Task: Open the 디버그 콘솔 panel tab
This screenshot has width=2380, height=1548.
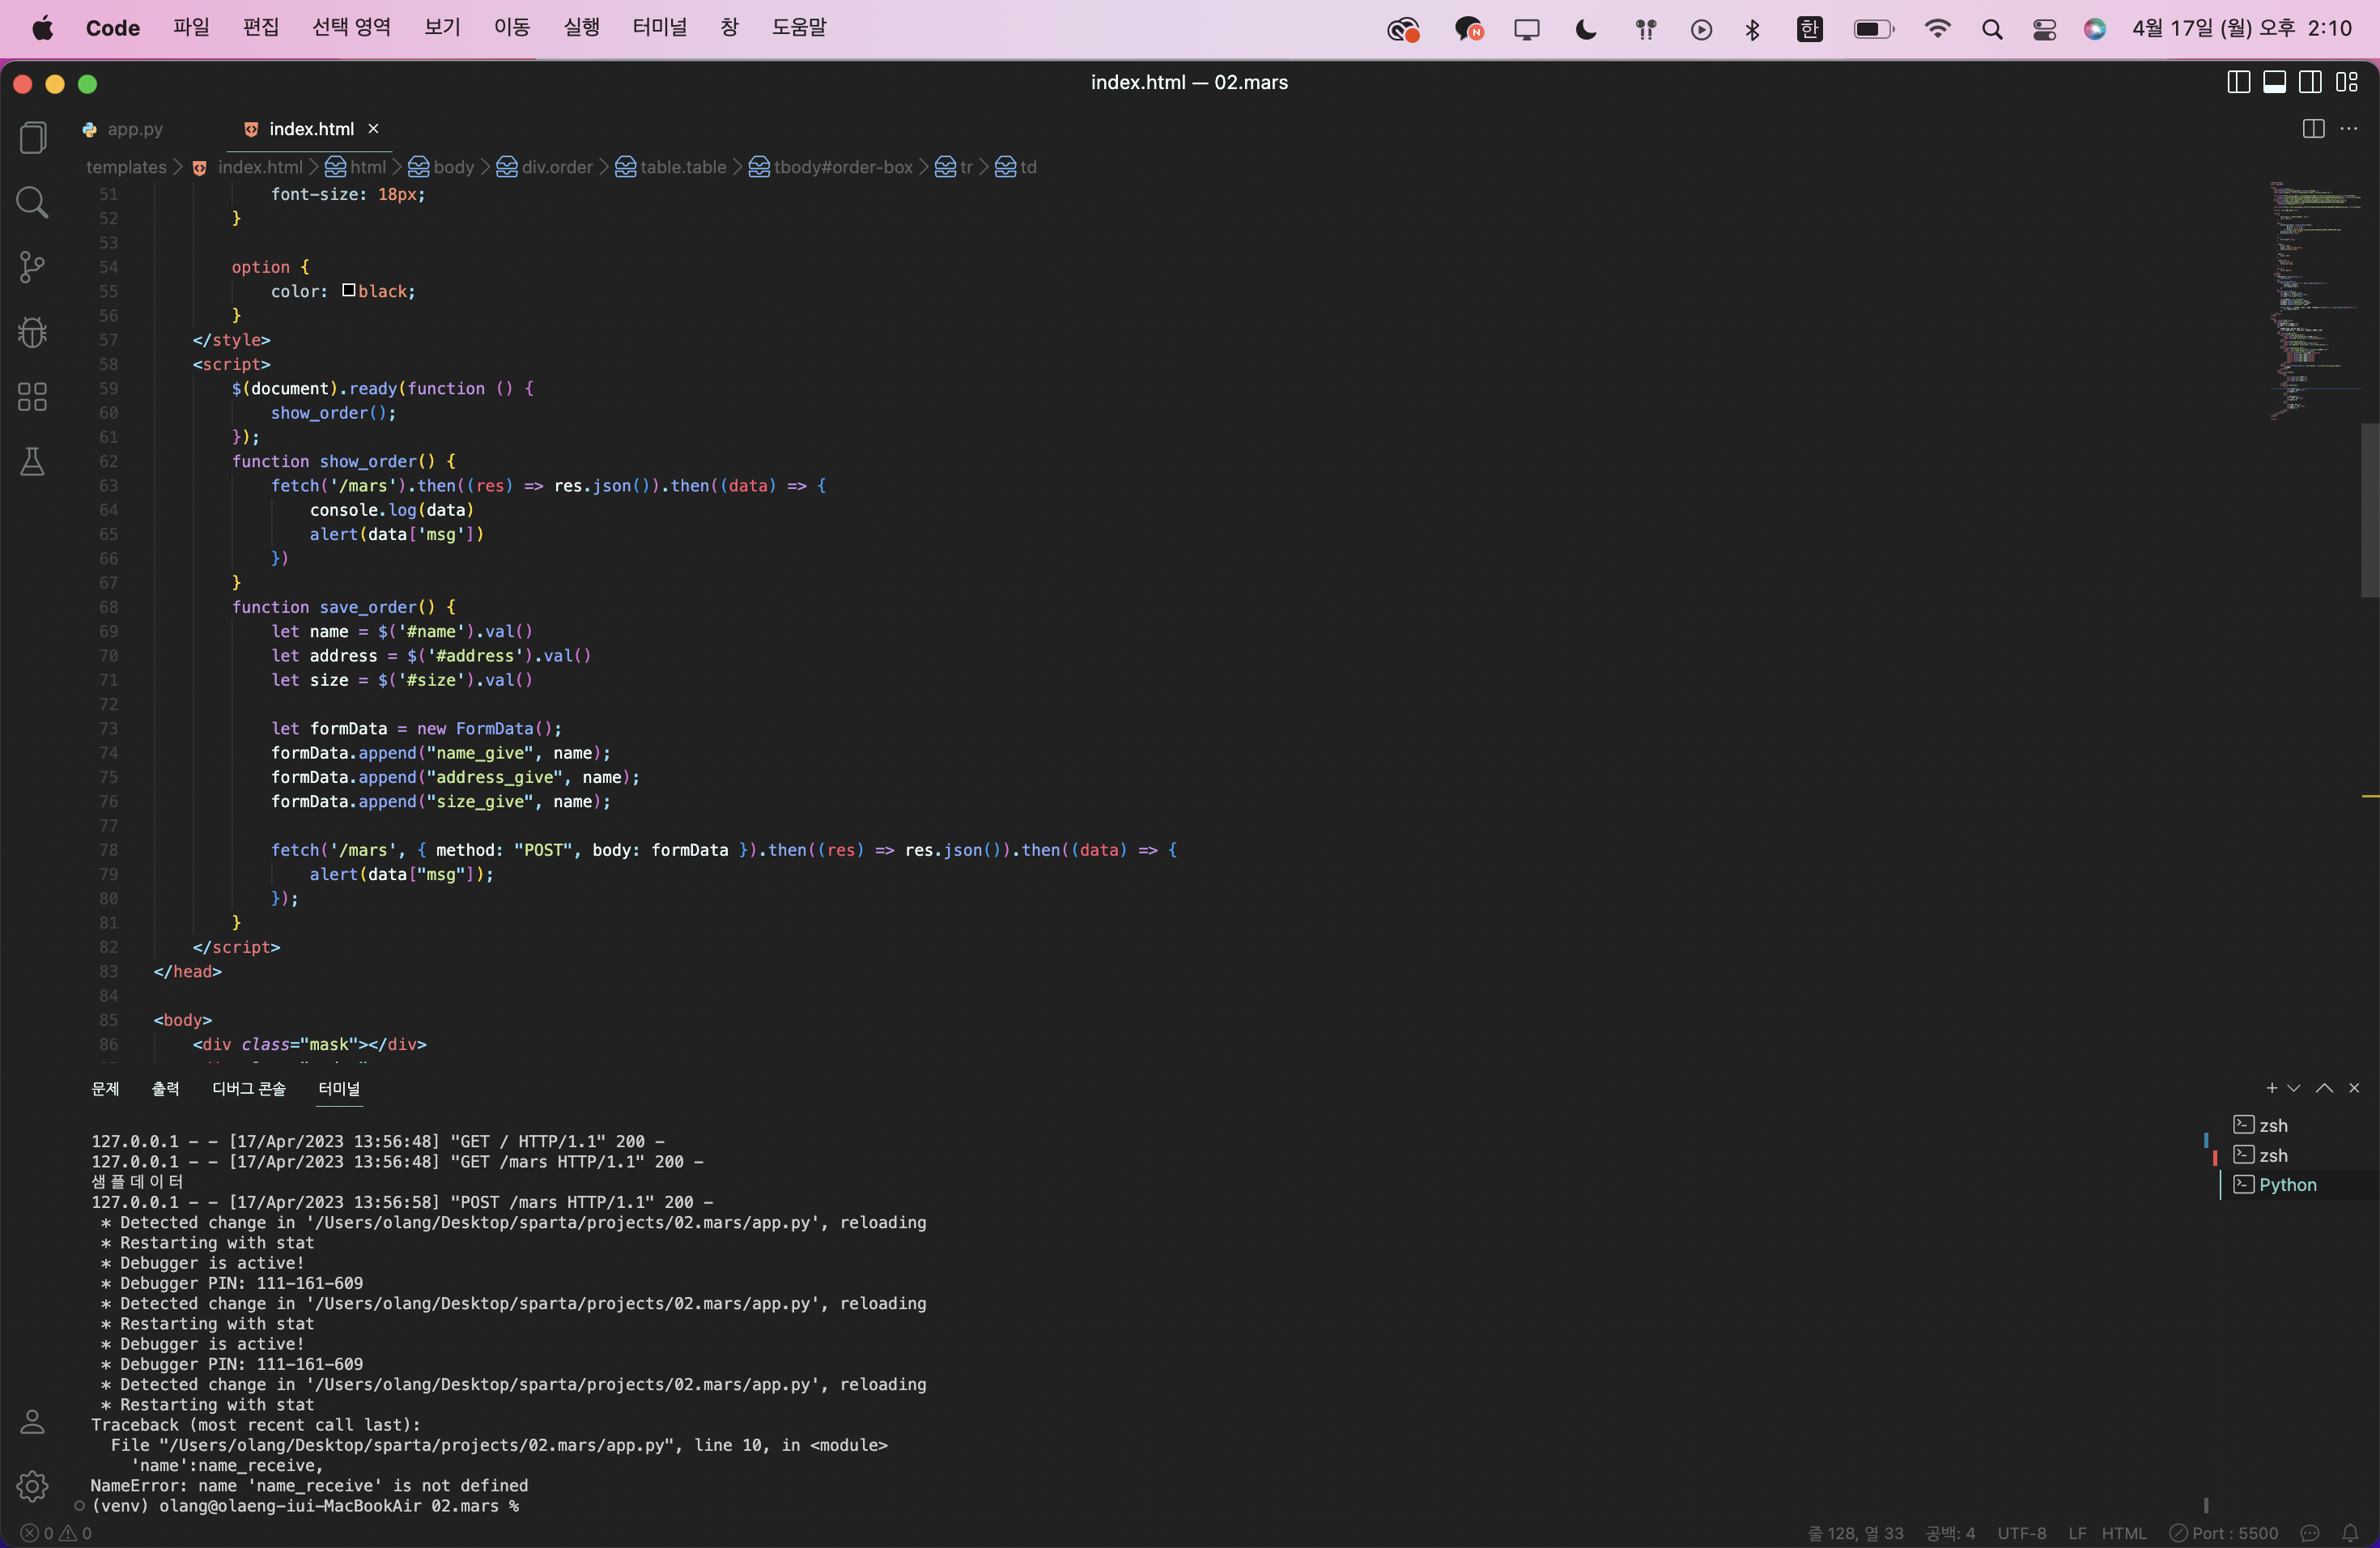Action: pos(249,1088)
